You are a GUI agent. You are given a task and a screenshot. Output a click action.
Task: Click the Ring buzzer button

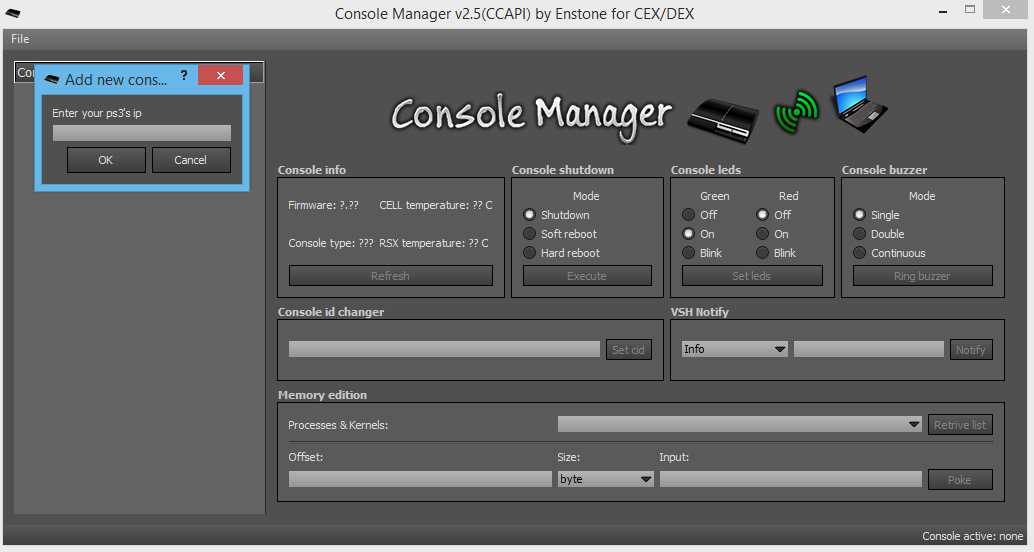point(922,276)
